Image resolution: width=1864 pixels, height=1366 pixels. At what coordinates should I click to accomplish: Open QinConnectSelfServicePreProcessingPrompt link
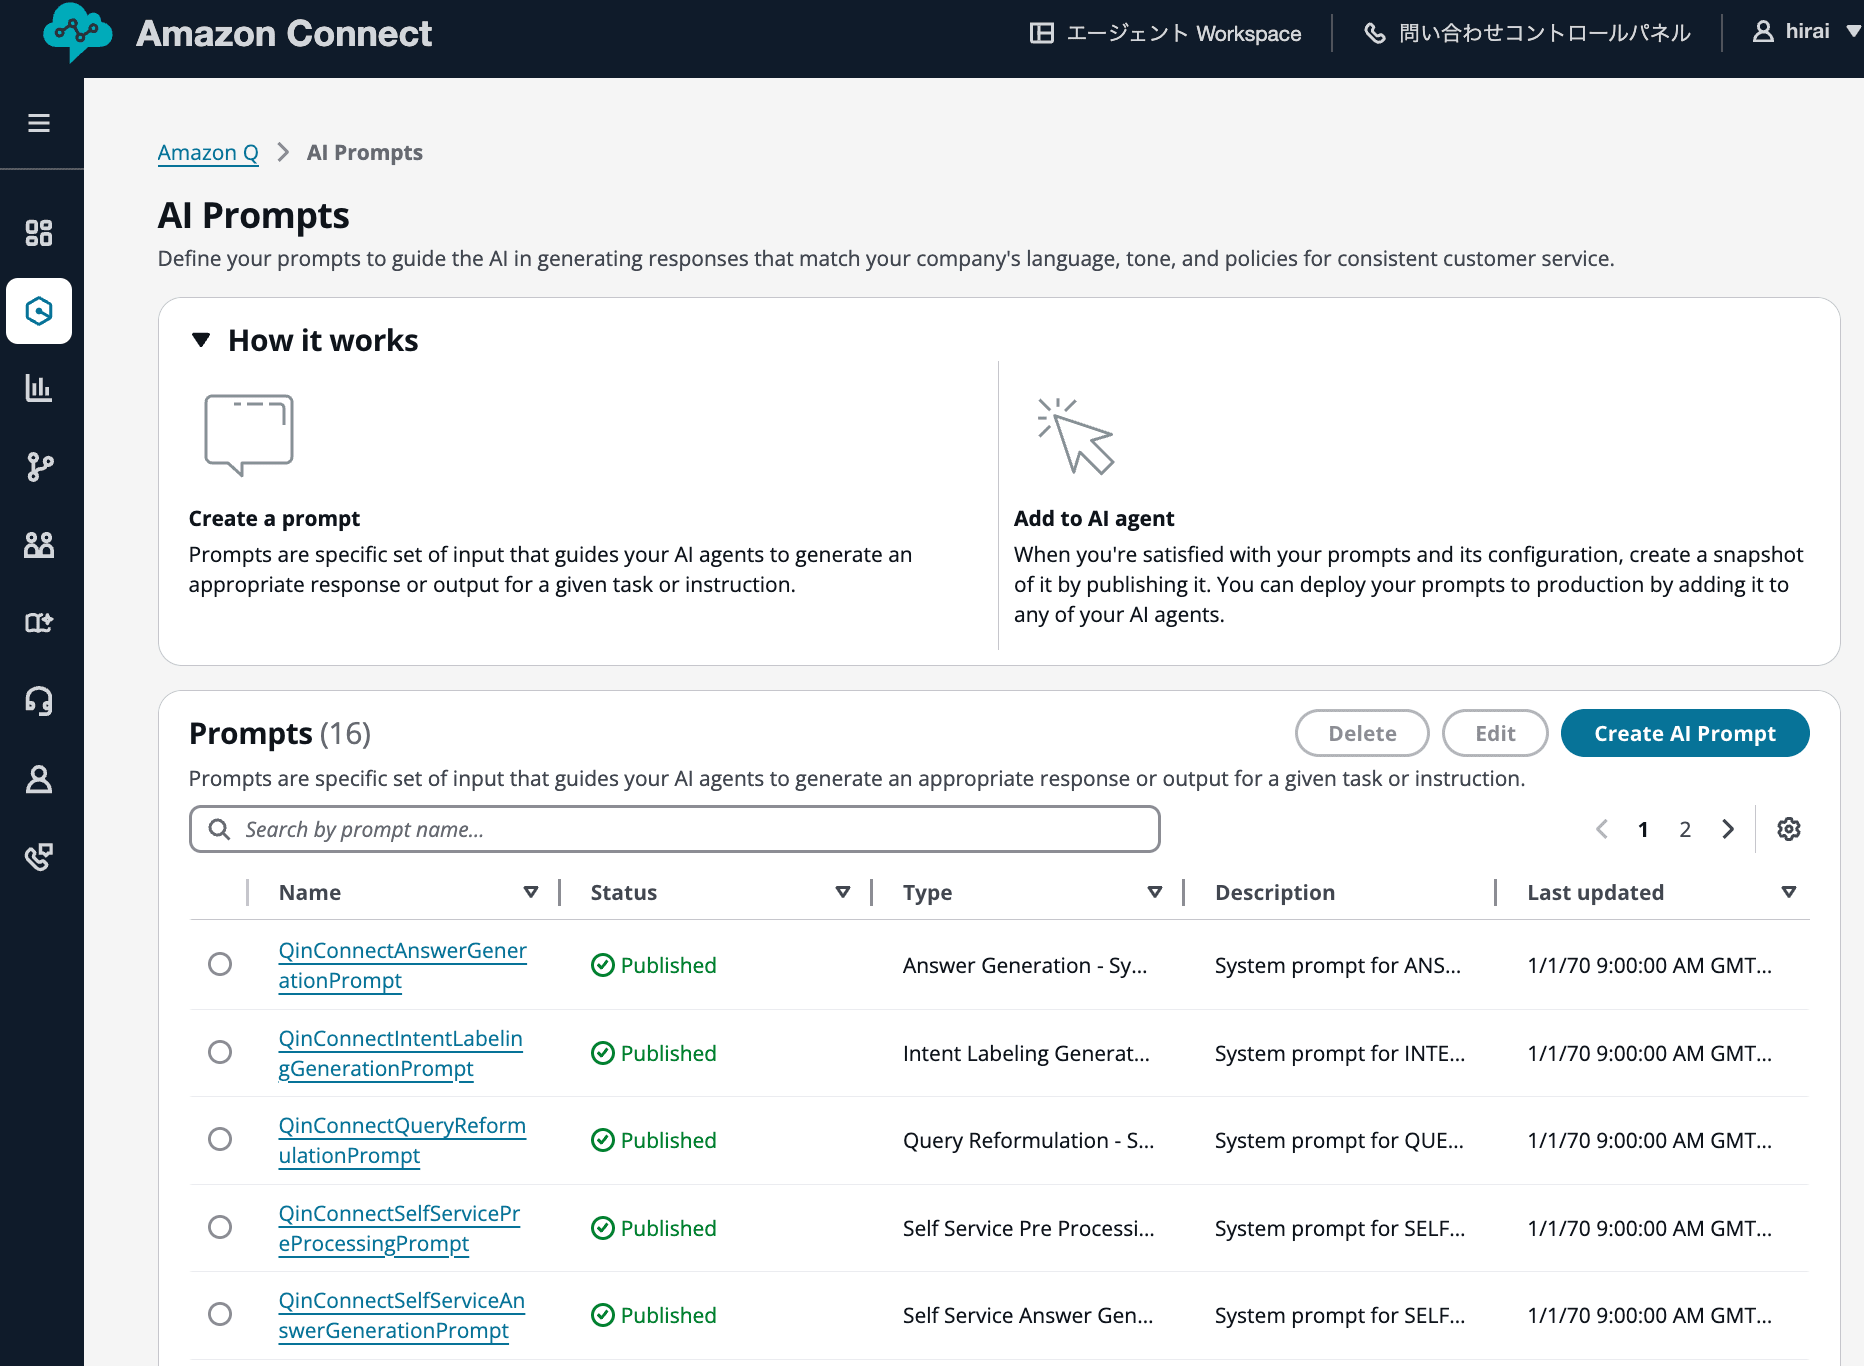pos(399,1228)
